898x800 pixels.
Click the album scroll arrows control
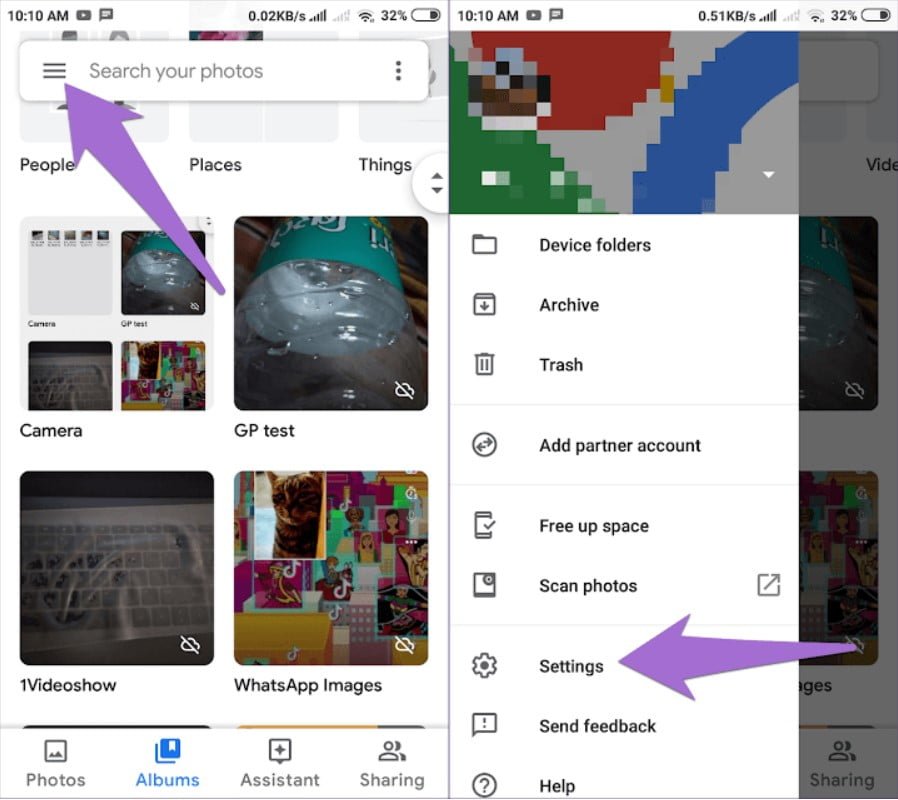[x=436, y=183]
